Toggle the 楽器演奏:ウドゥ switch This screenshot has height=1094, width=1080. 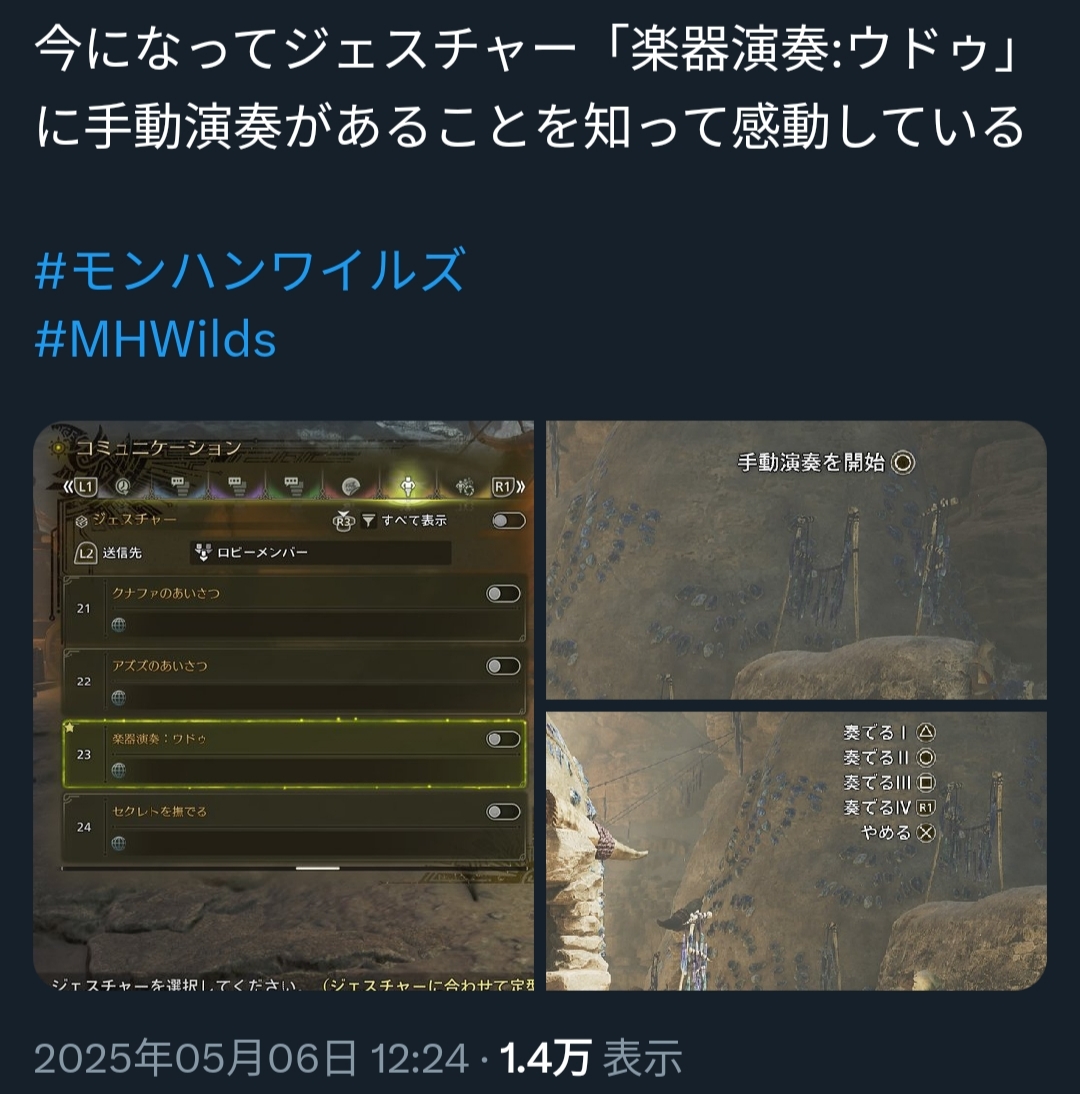tap(503, 739)
